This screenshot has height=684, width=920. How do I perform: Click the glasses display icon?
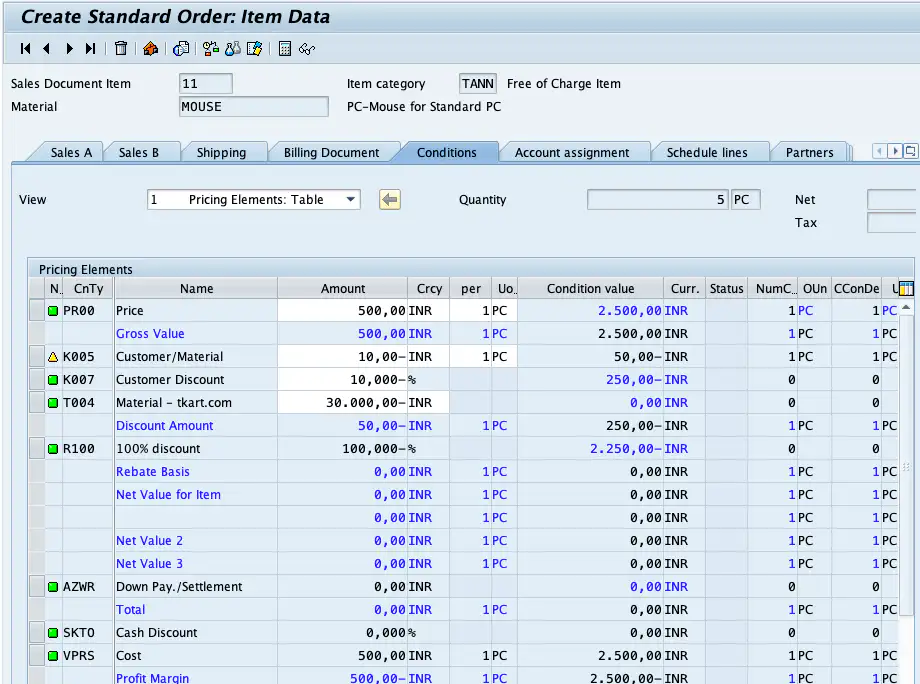(x=307, y=49)
